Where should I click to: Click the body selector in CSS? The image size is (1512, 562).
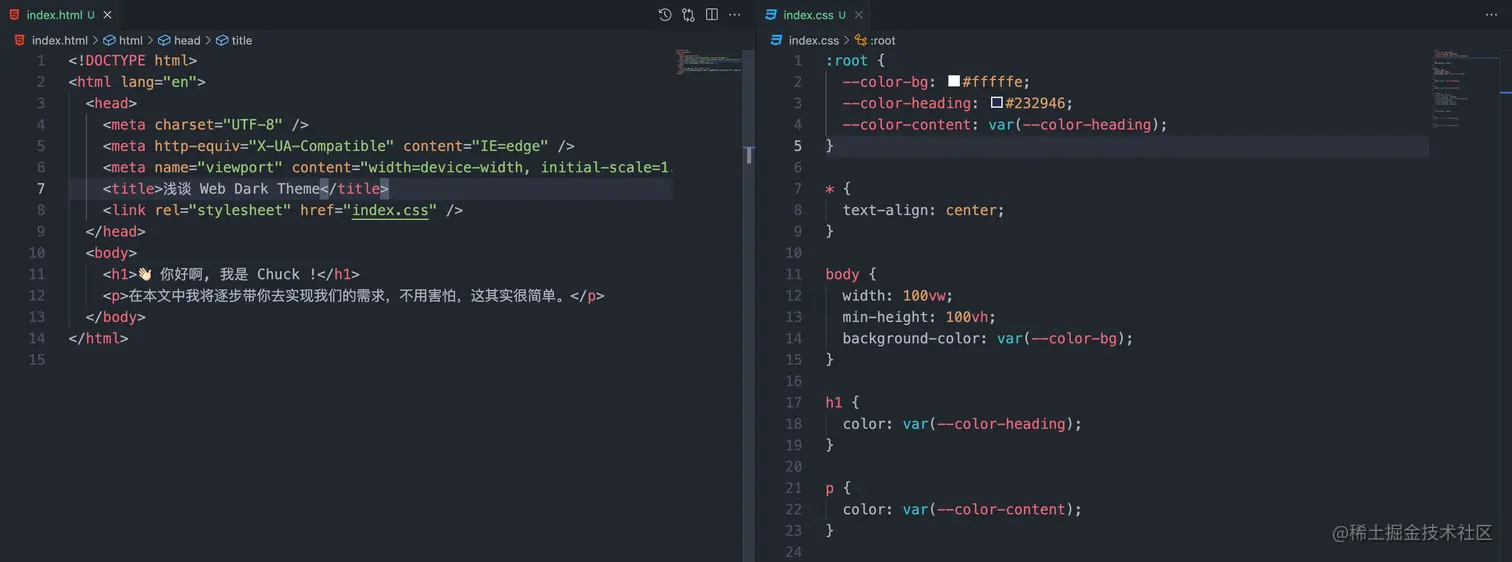click(x=842, y=274)
